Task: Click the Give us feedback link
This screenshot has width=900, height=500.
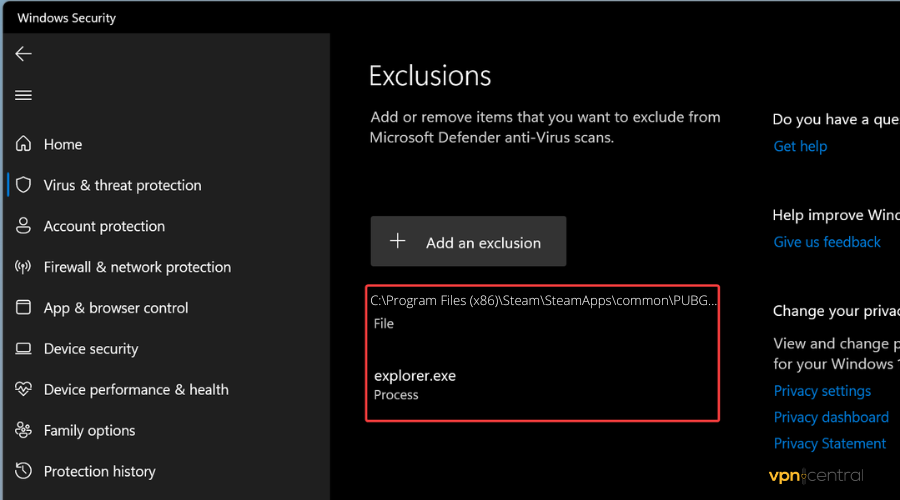Action: [x=826, y=242]
